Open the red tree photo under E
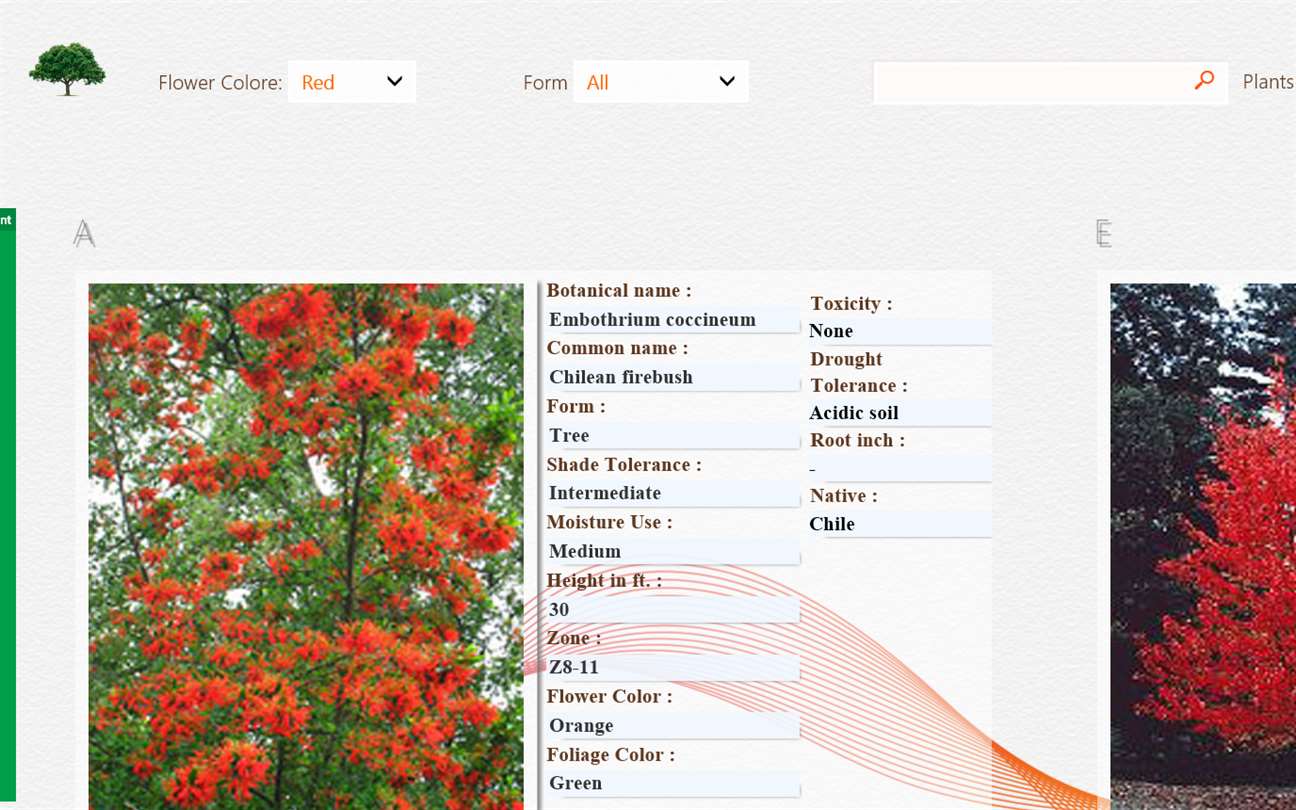Screen dimensions: 1296x810 click(x=1203, y=546)
